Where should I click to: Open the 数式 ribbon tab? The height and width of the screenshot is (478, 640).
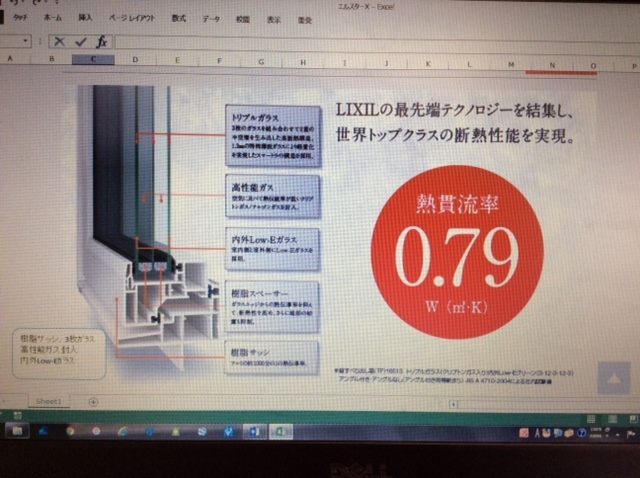pos(179,18)
